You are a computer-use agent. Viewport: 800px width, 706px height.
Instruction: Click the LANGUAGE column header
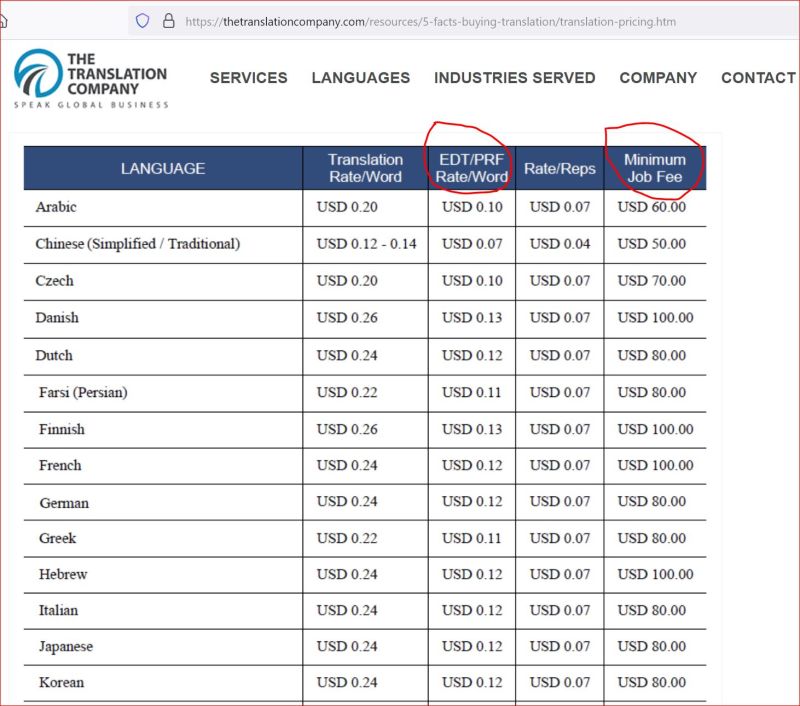163,168
